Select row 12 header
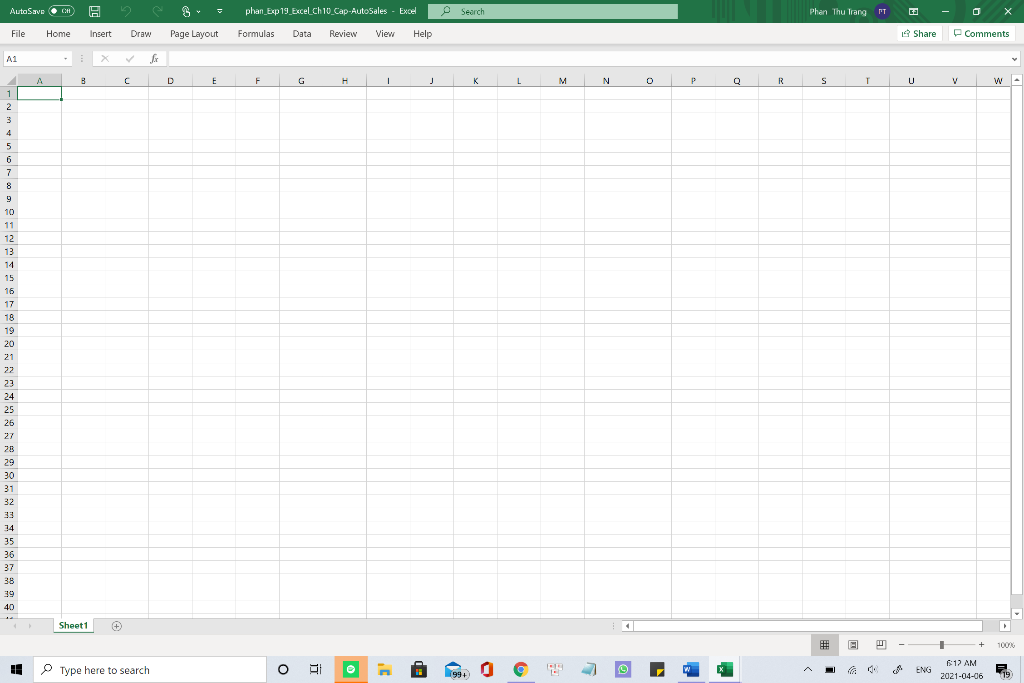 point(9,238)
